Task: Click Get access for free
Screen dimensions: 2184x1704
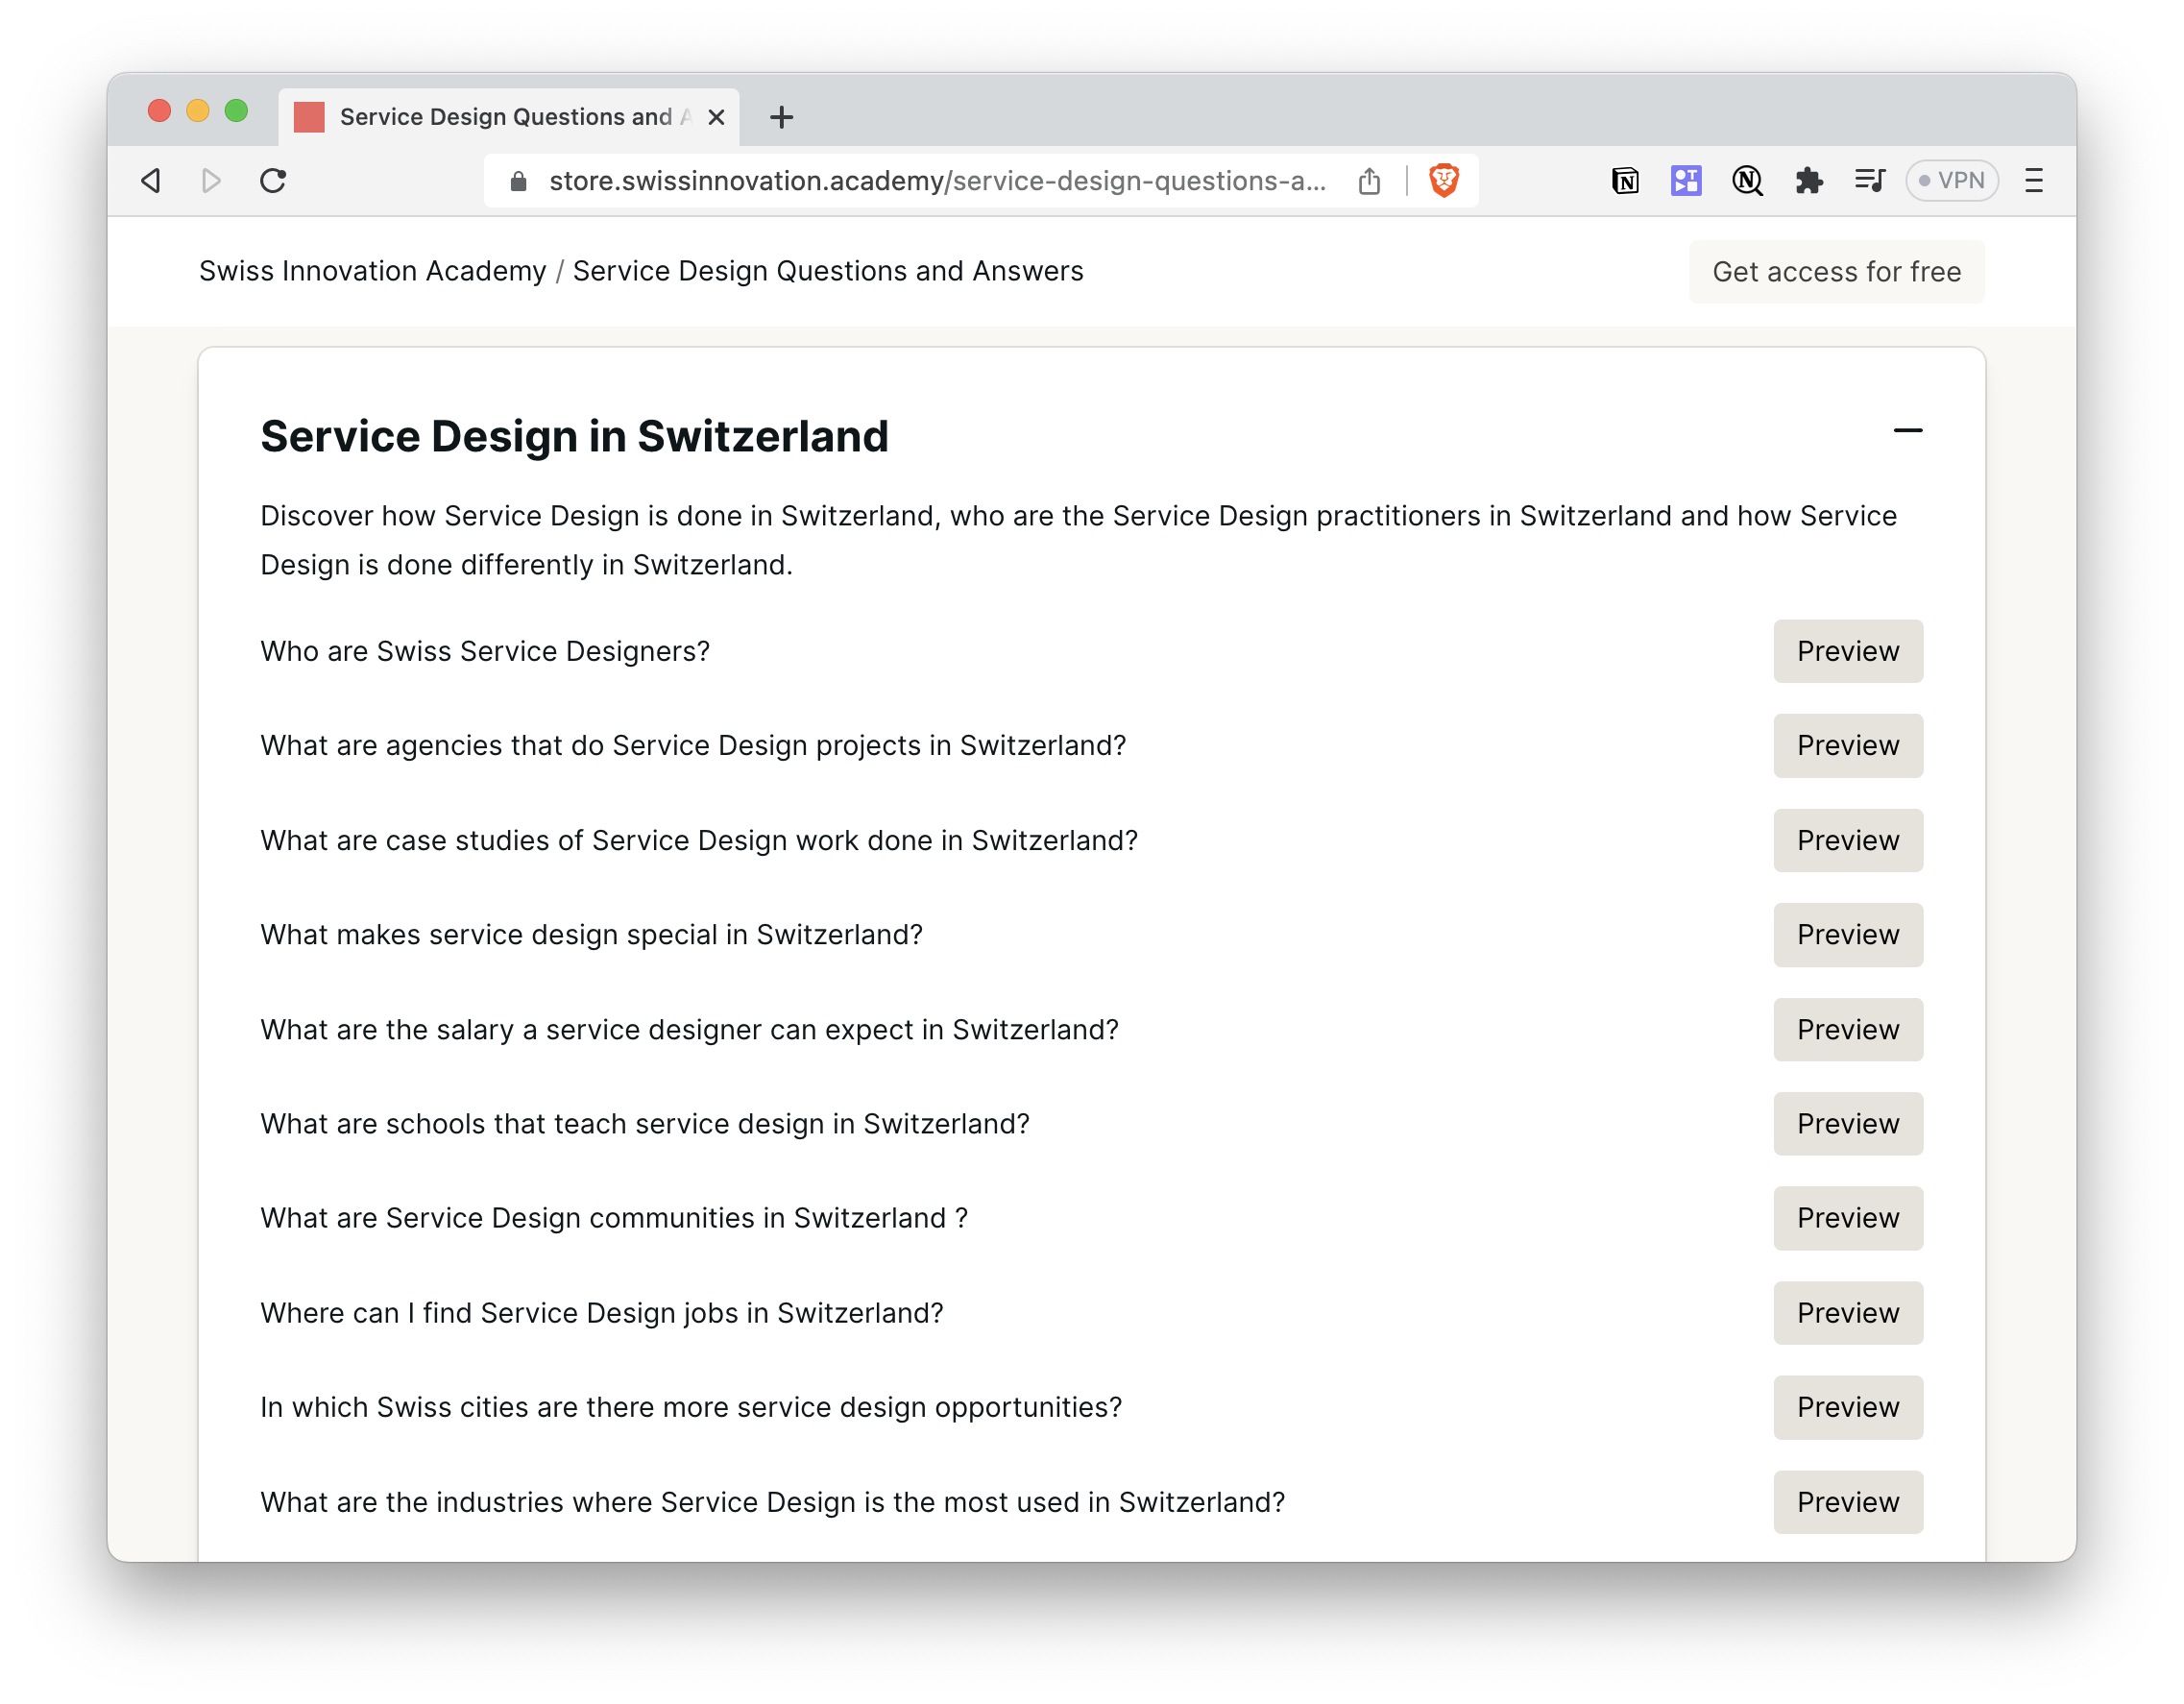Action: coord(1836,271)
